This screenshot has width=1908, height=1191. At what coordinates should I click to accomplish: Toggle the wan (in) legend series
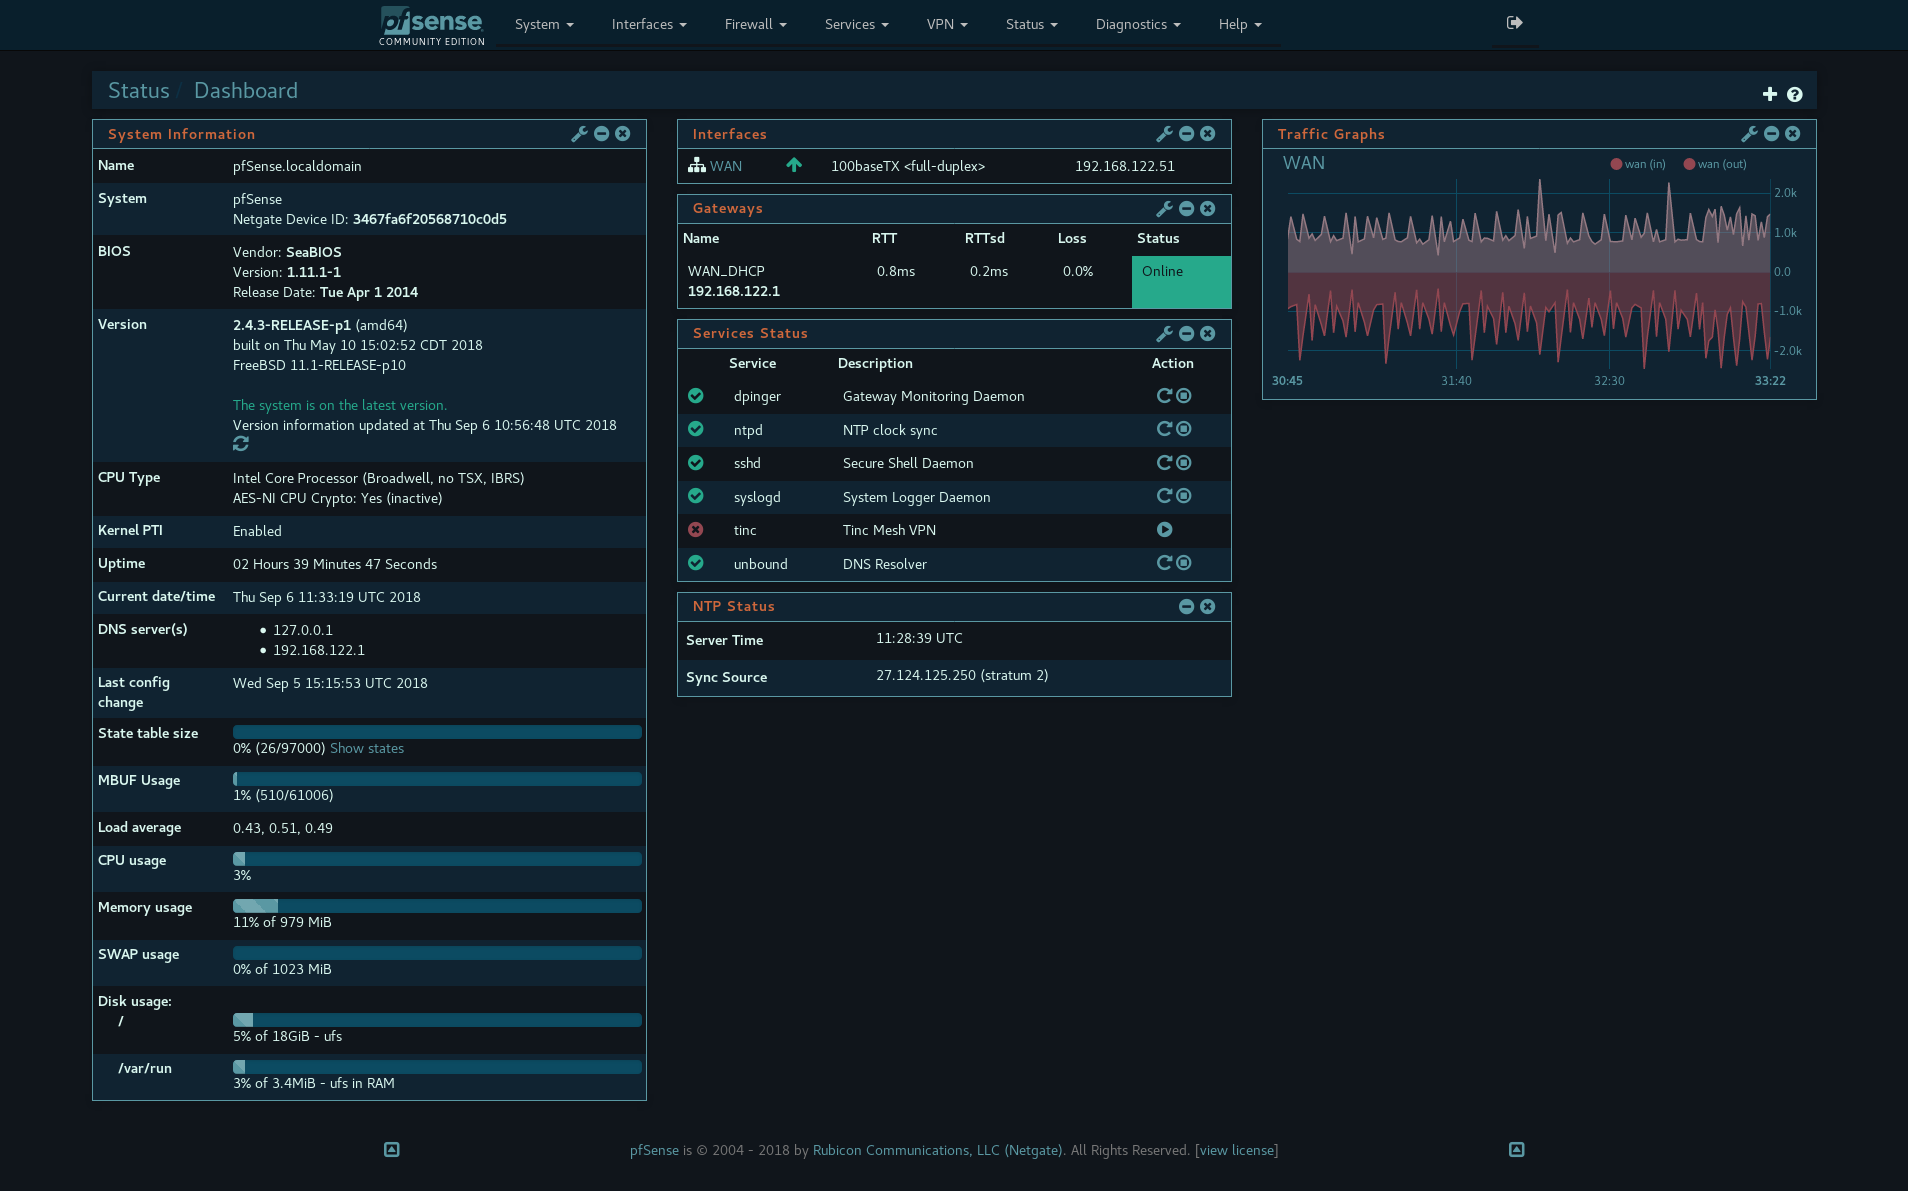[x=1638, y=164]
